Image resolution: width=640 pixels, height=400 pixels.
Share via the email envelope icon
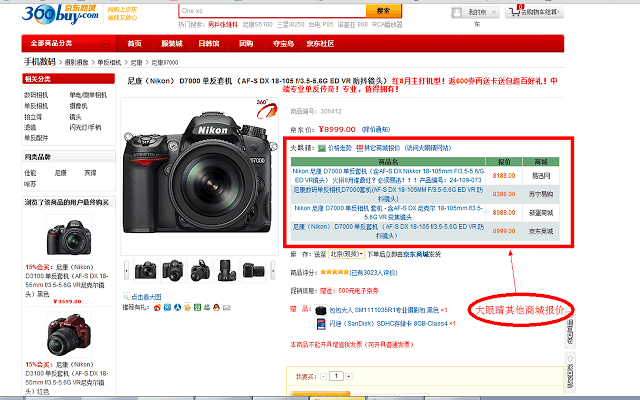coord(227,307)
